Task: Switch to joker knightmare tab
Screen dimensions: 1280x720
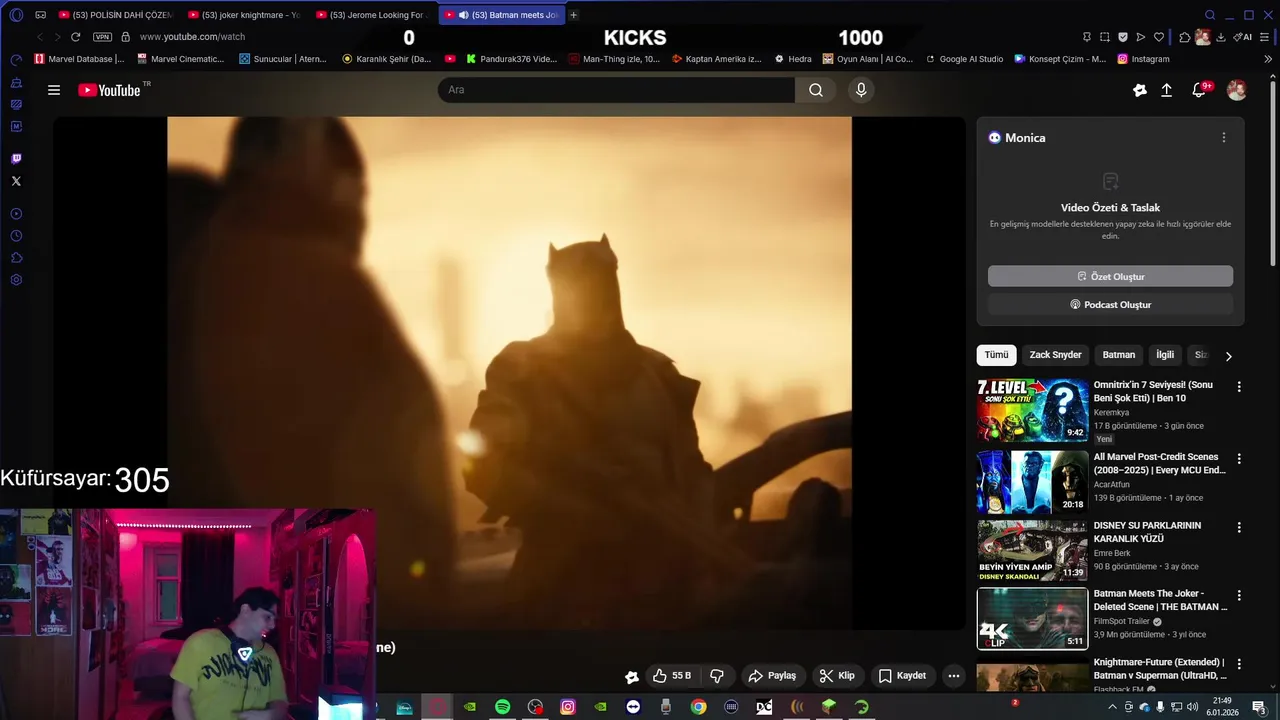Action: 243,15
